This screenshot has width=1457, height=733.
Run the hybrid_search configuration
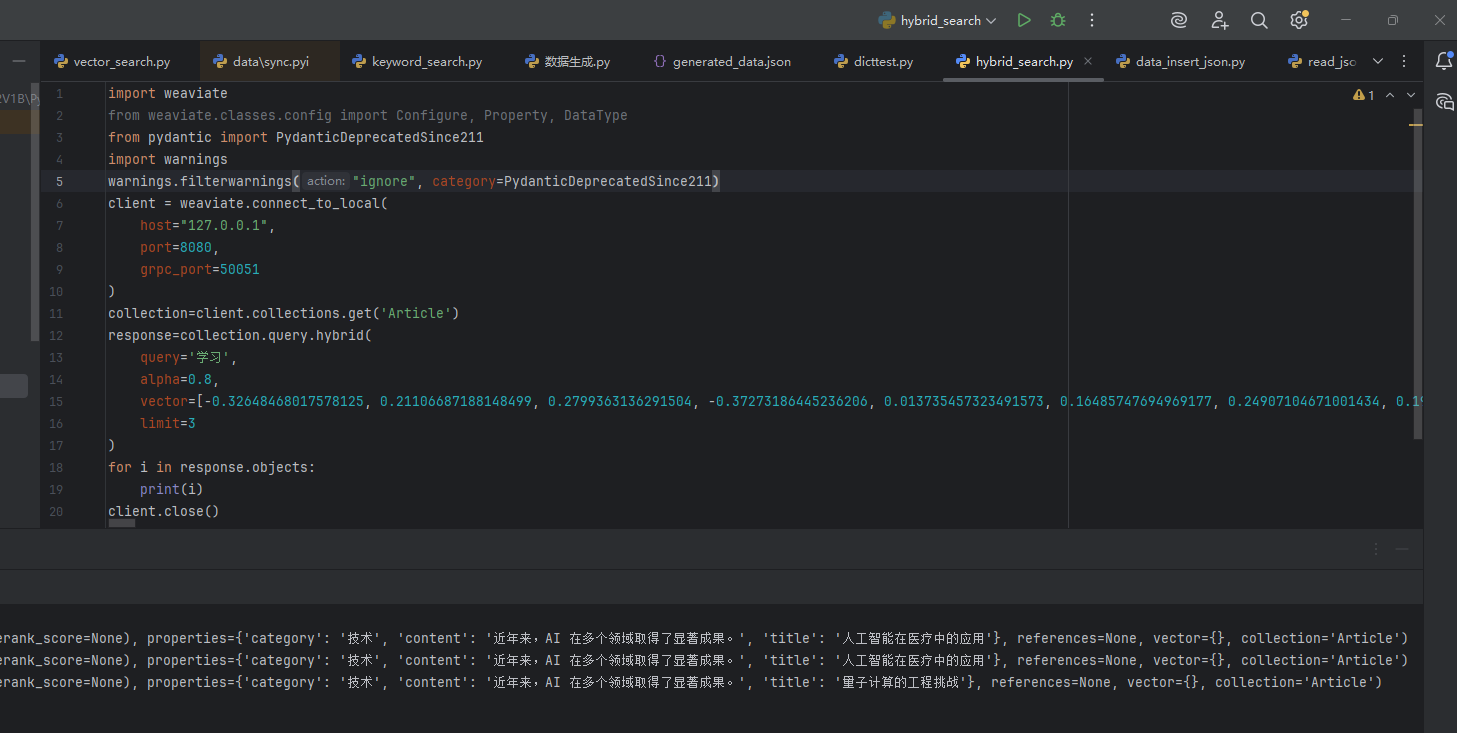coord(1023,19)
